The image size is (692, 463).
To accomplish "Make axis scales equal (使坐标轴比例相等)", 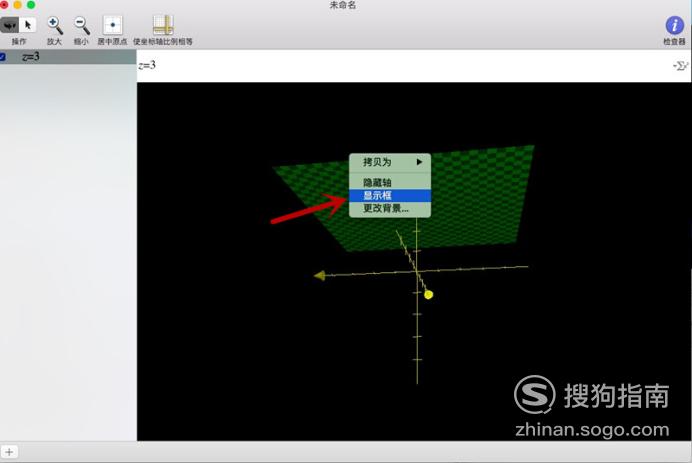I will [163, 25].
